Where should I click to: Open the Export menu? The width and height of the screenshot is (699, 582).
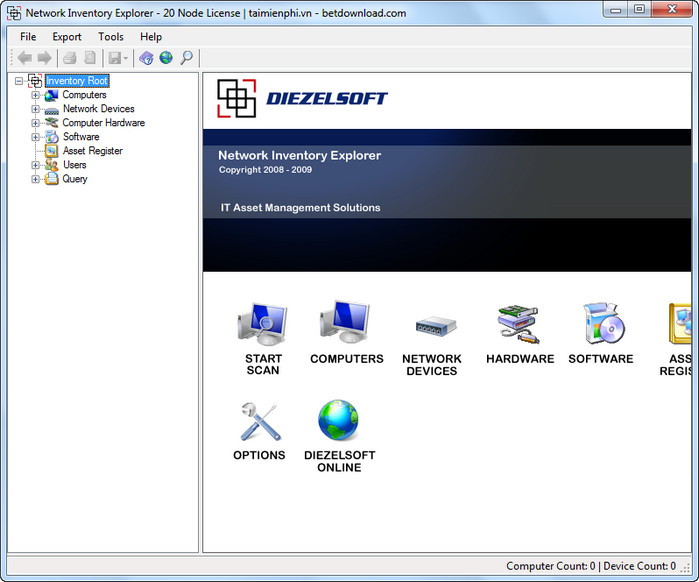(67, 37)
